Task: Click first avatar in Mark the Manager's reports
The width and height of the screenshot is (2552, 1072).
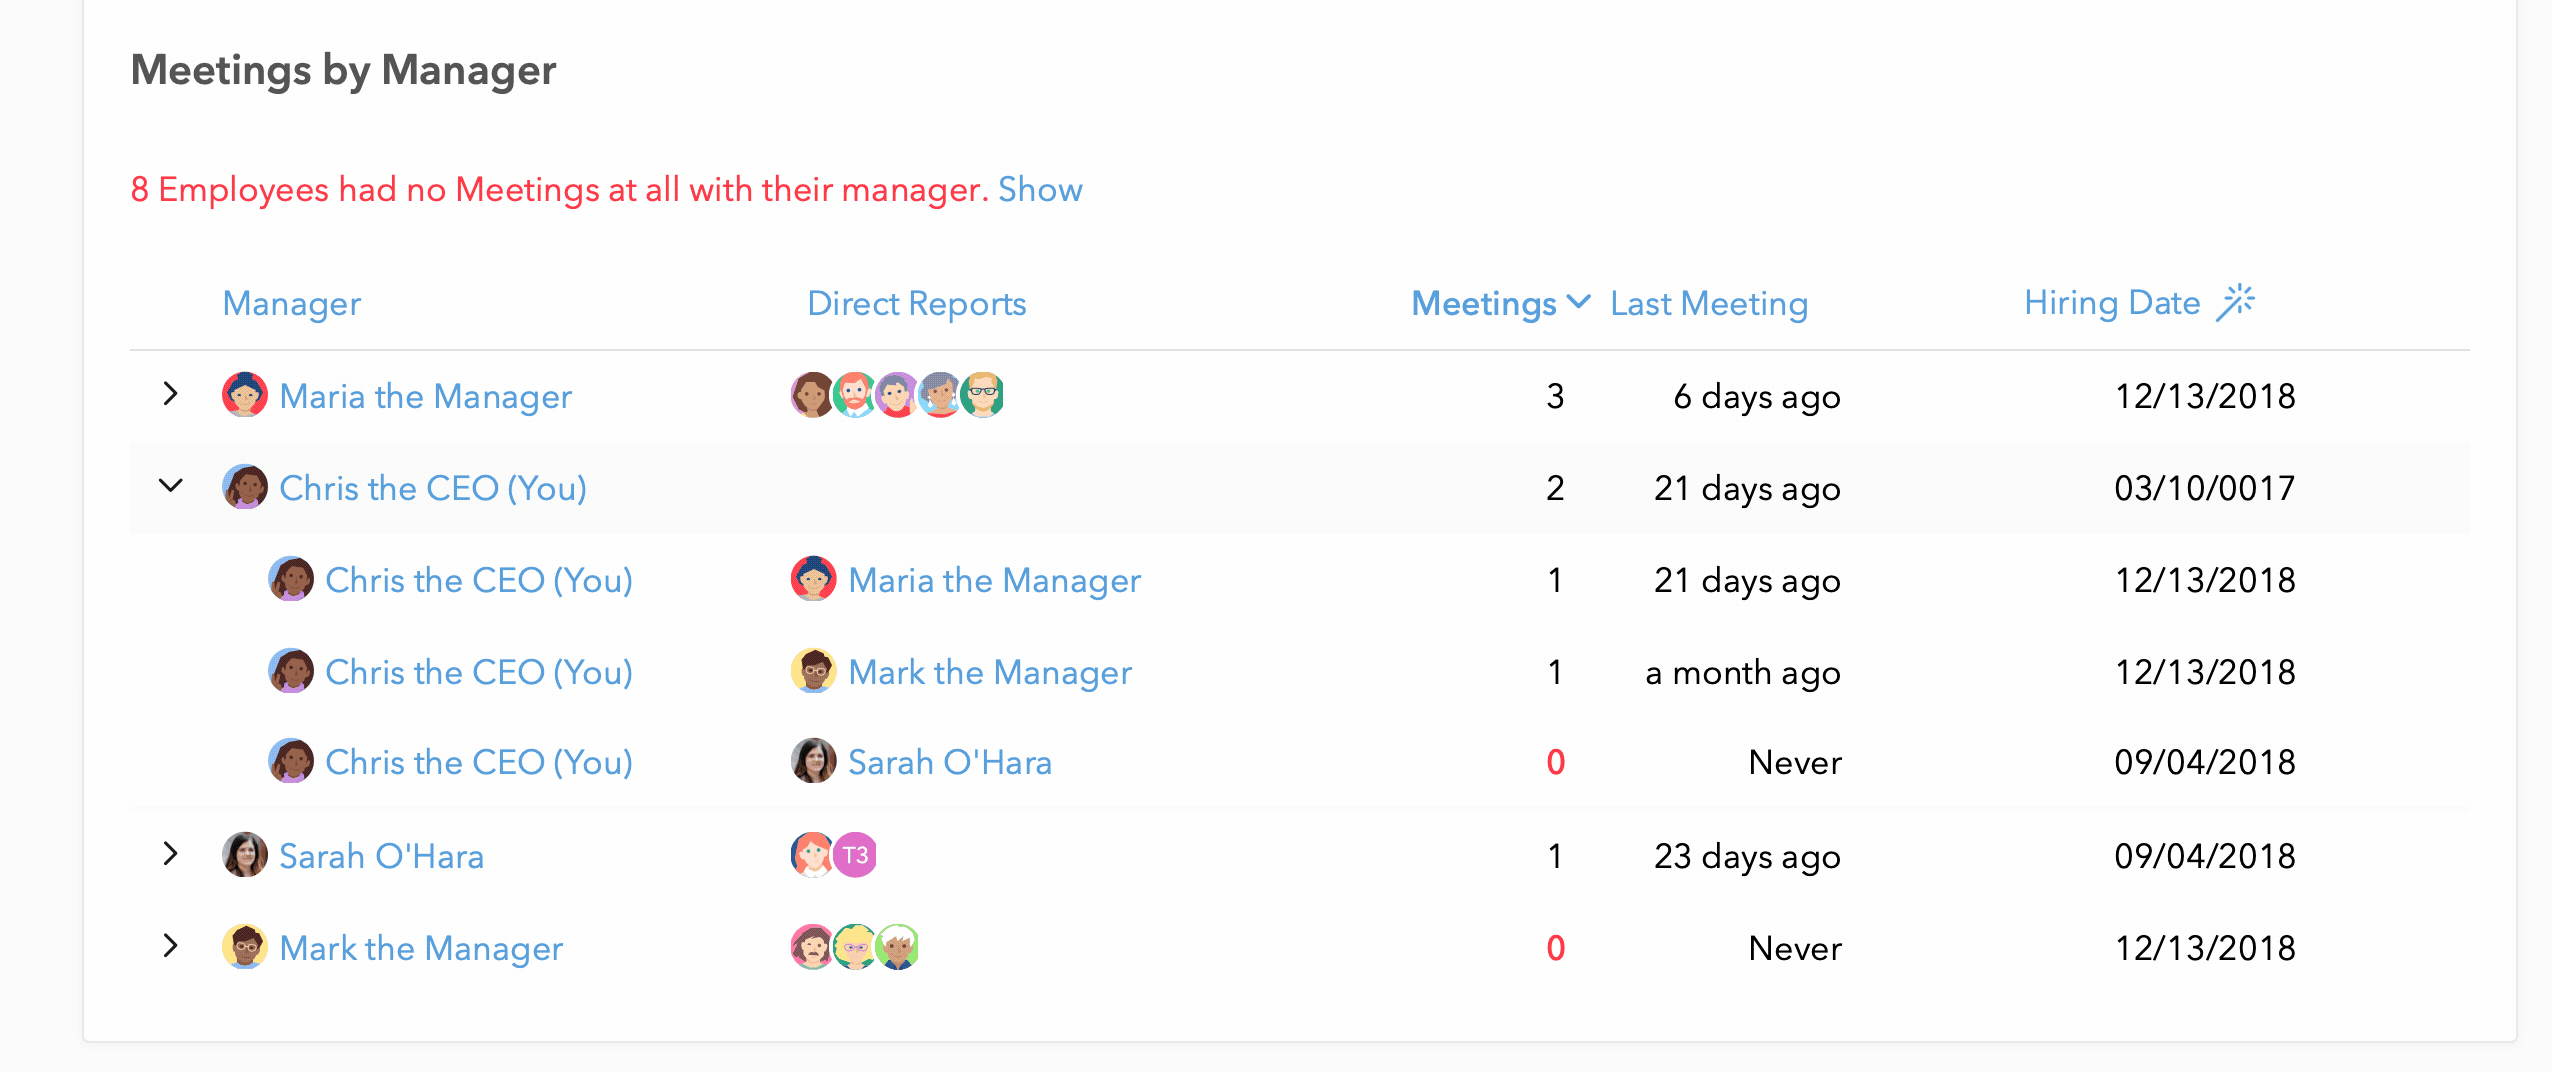Action: [x=811, y=946]
